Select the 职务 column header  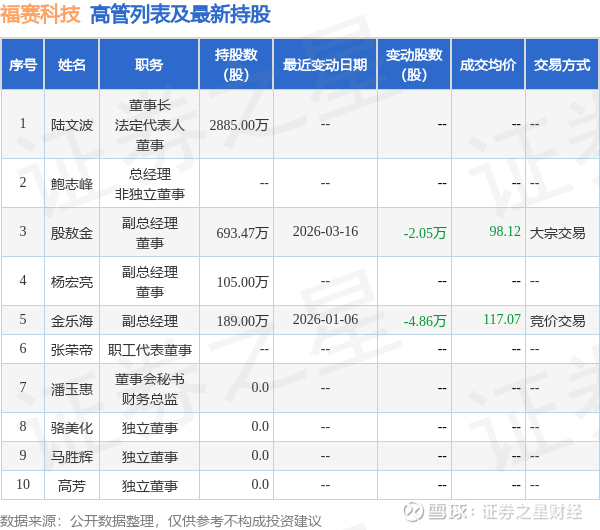pyautogui.click(x=149, y=65)
